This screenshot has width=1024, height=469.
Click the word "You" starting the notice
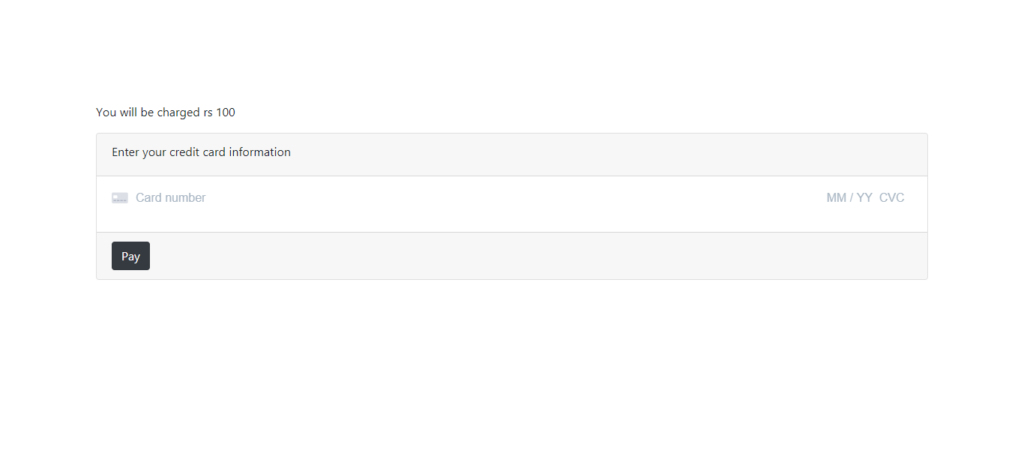pos(106,112)
